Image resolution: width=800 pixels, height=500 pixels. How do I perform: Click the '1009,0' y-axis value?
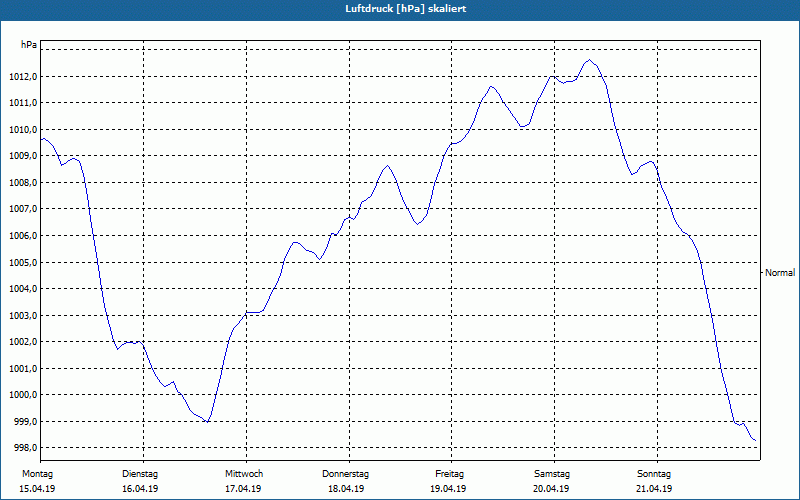23,156
